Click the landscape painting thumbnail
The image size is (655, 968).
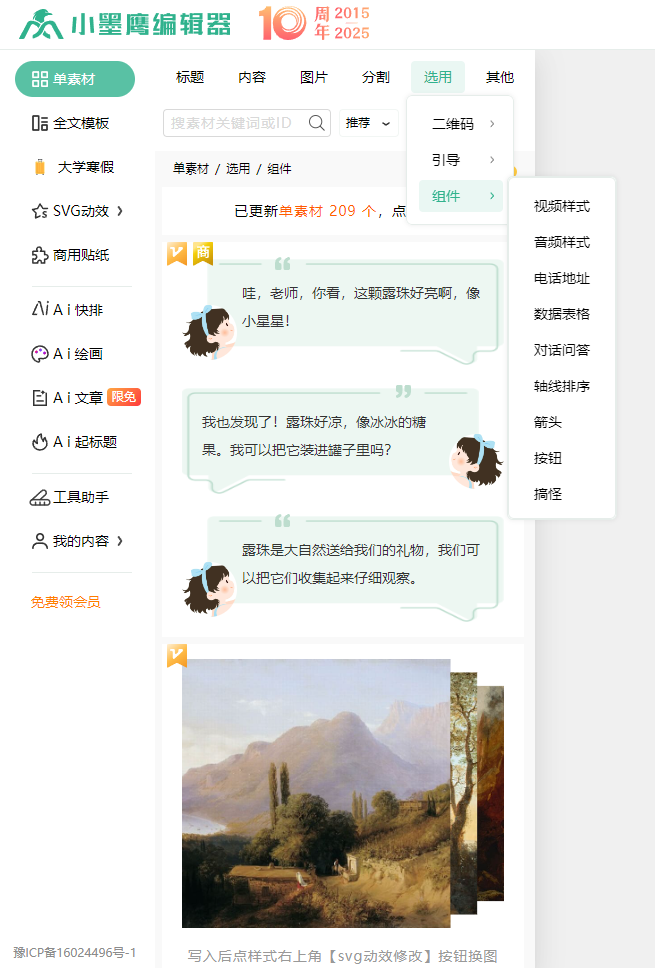point(316,793)
